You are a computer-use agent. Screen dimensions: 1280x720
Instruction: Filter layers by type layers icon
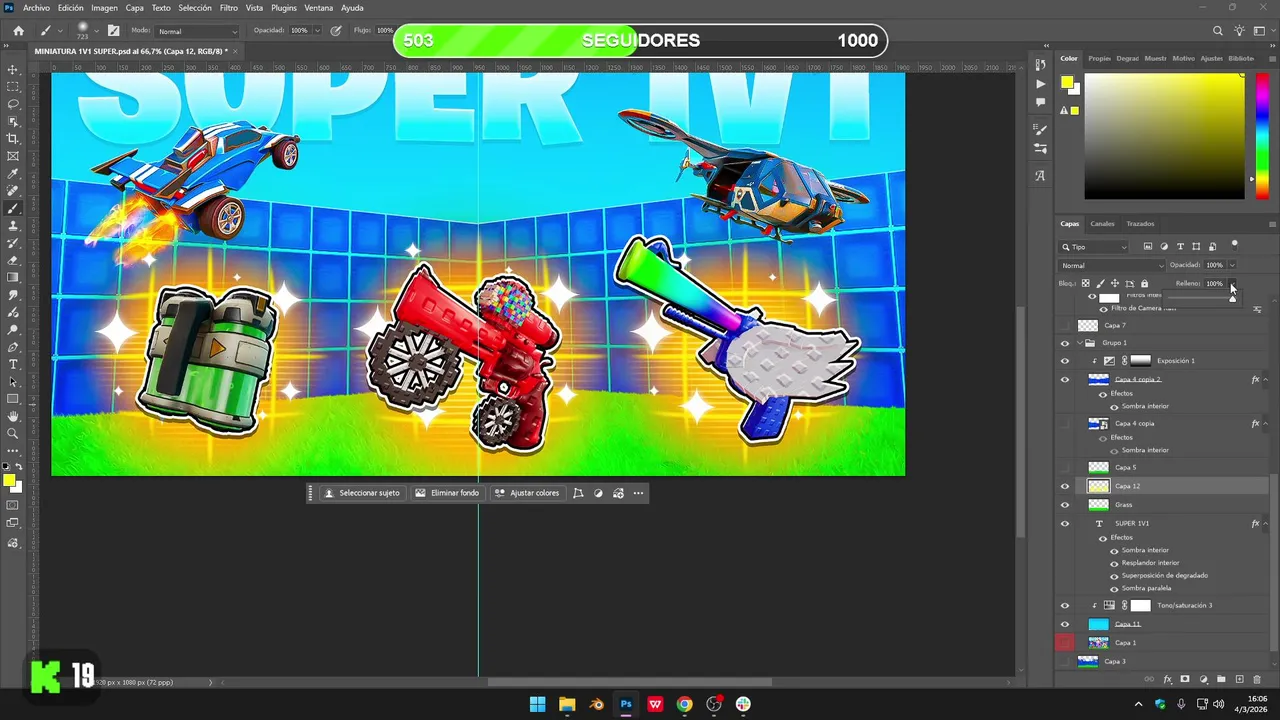tap(1180, 246)
